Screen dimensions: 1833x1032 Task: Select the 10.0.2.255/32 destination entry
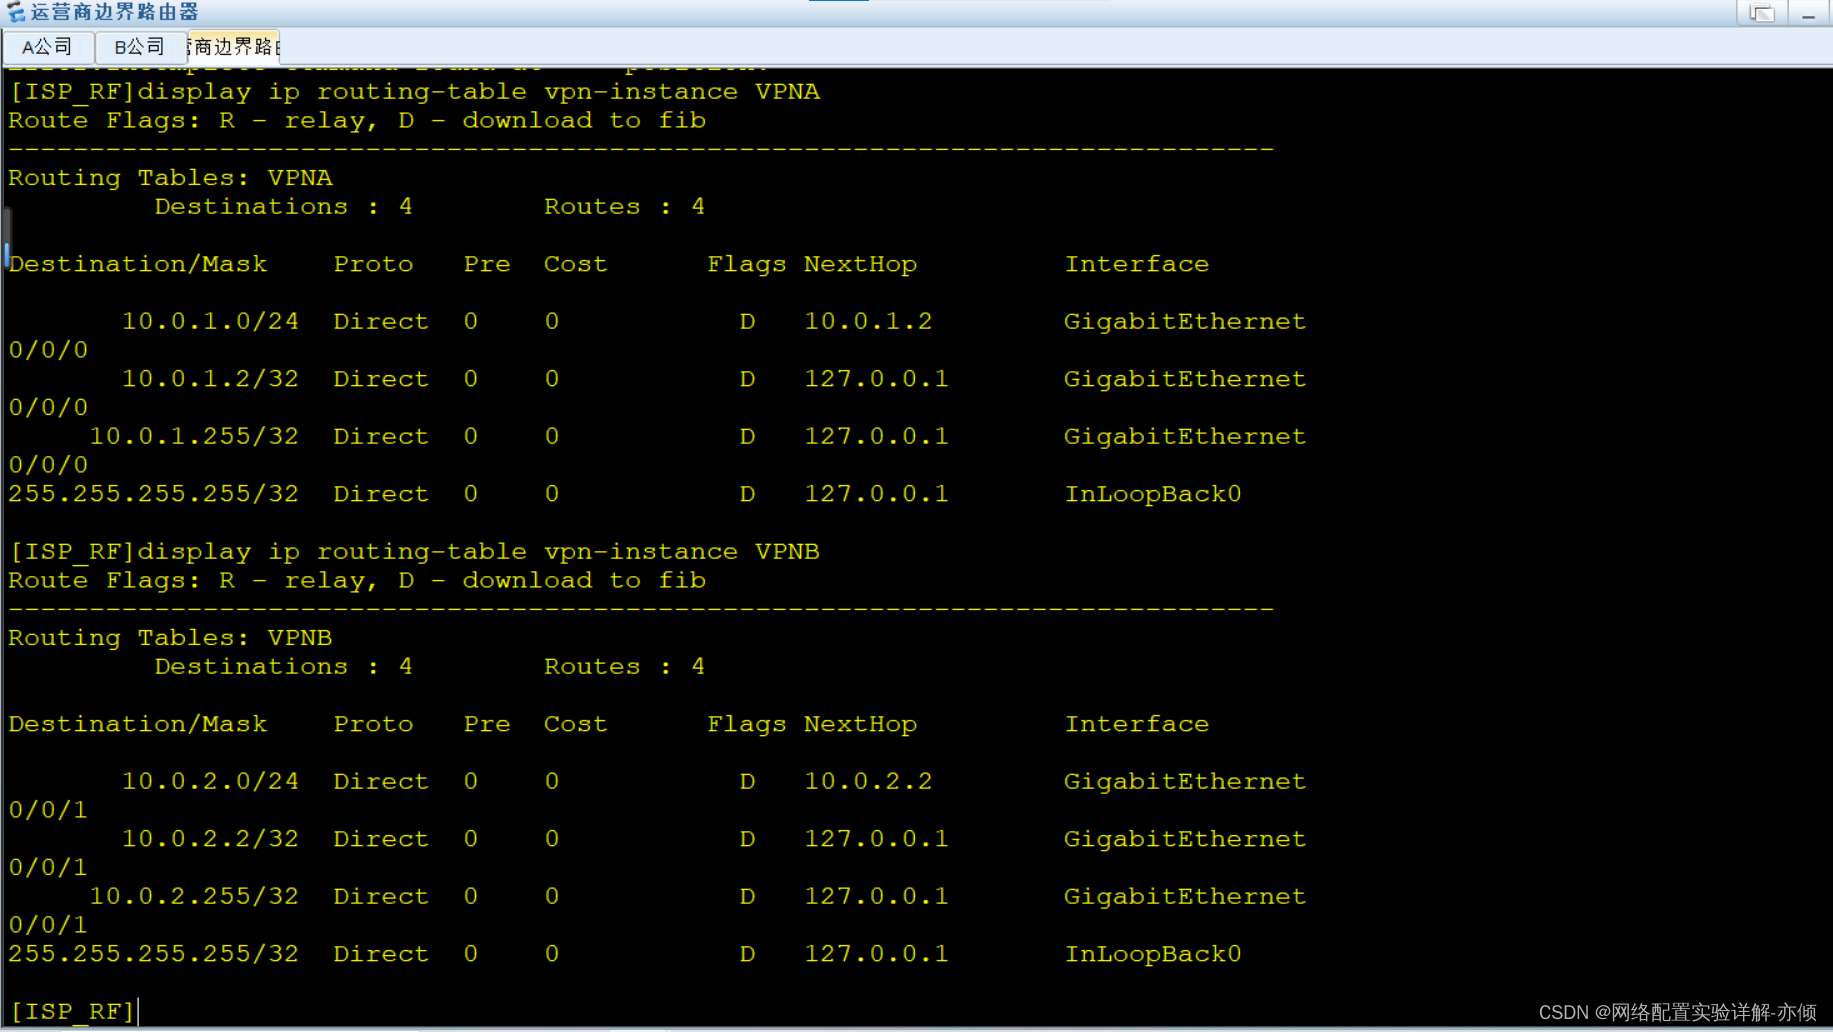click(194, 896)
